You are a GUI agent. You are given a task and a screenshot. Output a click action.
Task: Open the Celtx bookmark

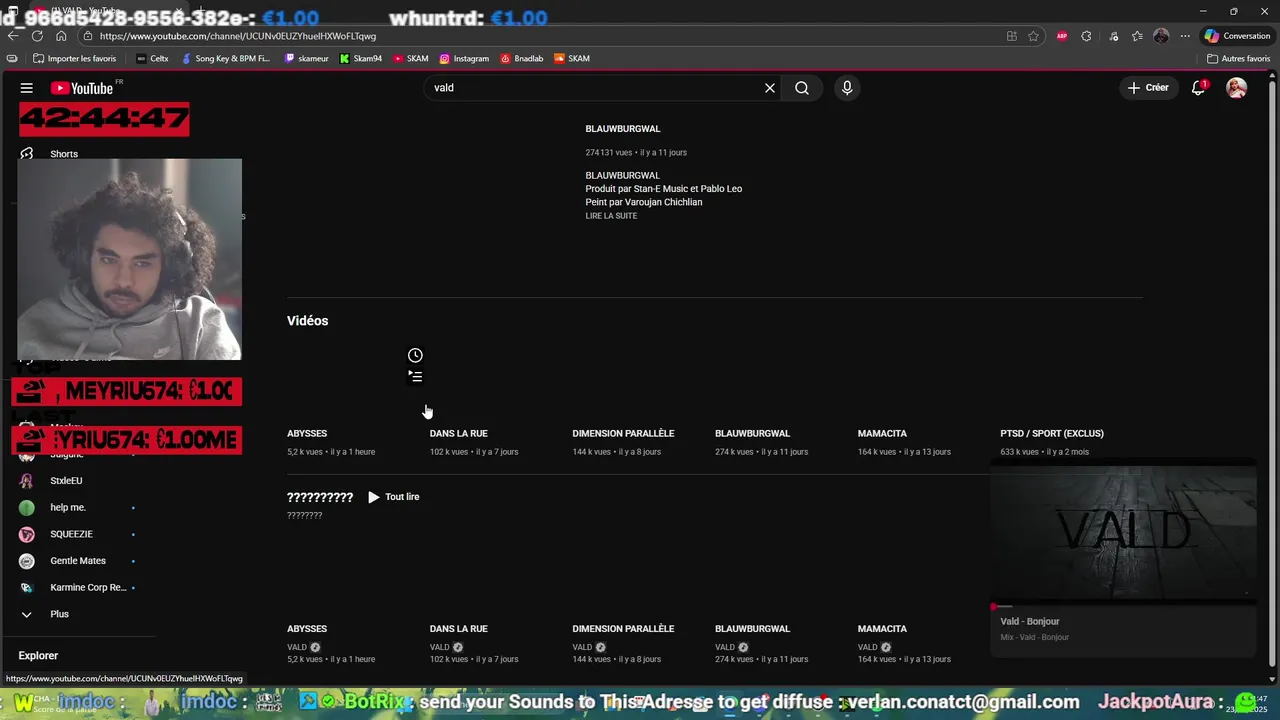tap(152, 59)
